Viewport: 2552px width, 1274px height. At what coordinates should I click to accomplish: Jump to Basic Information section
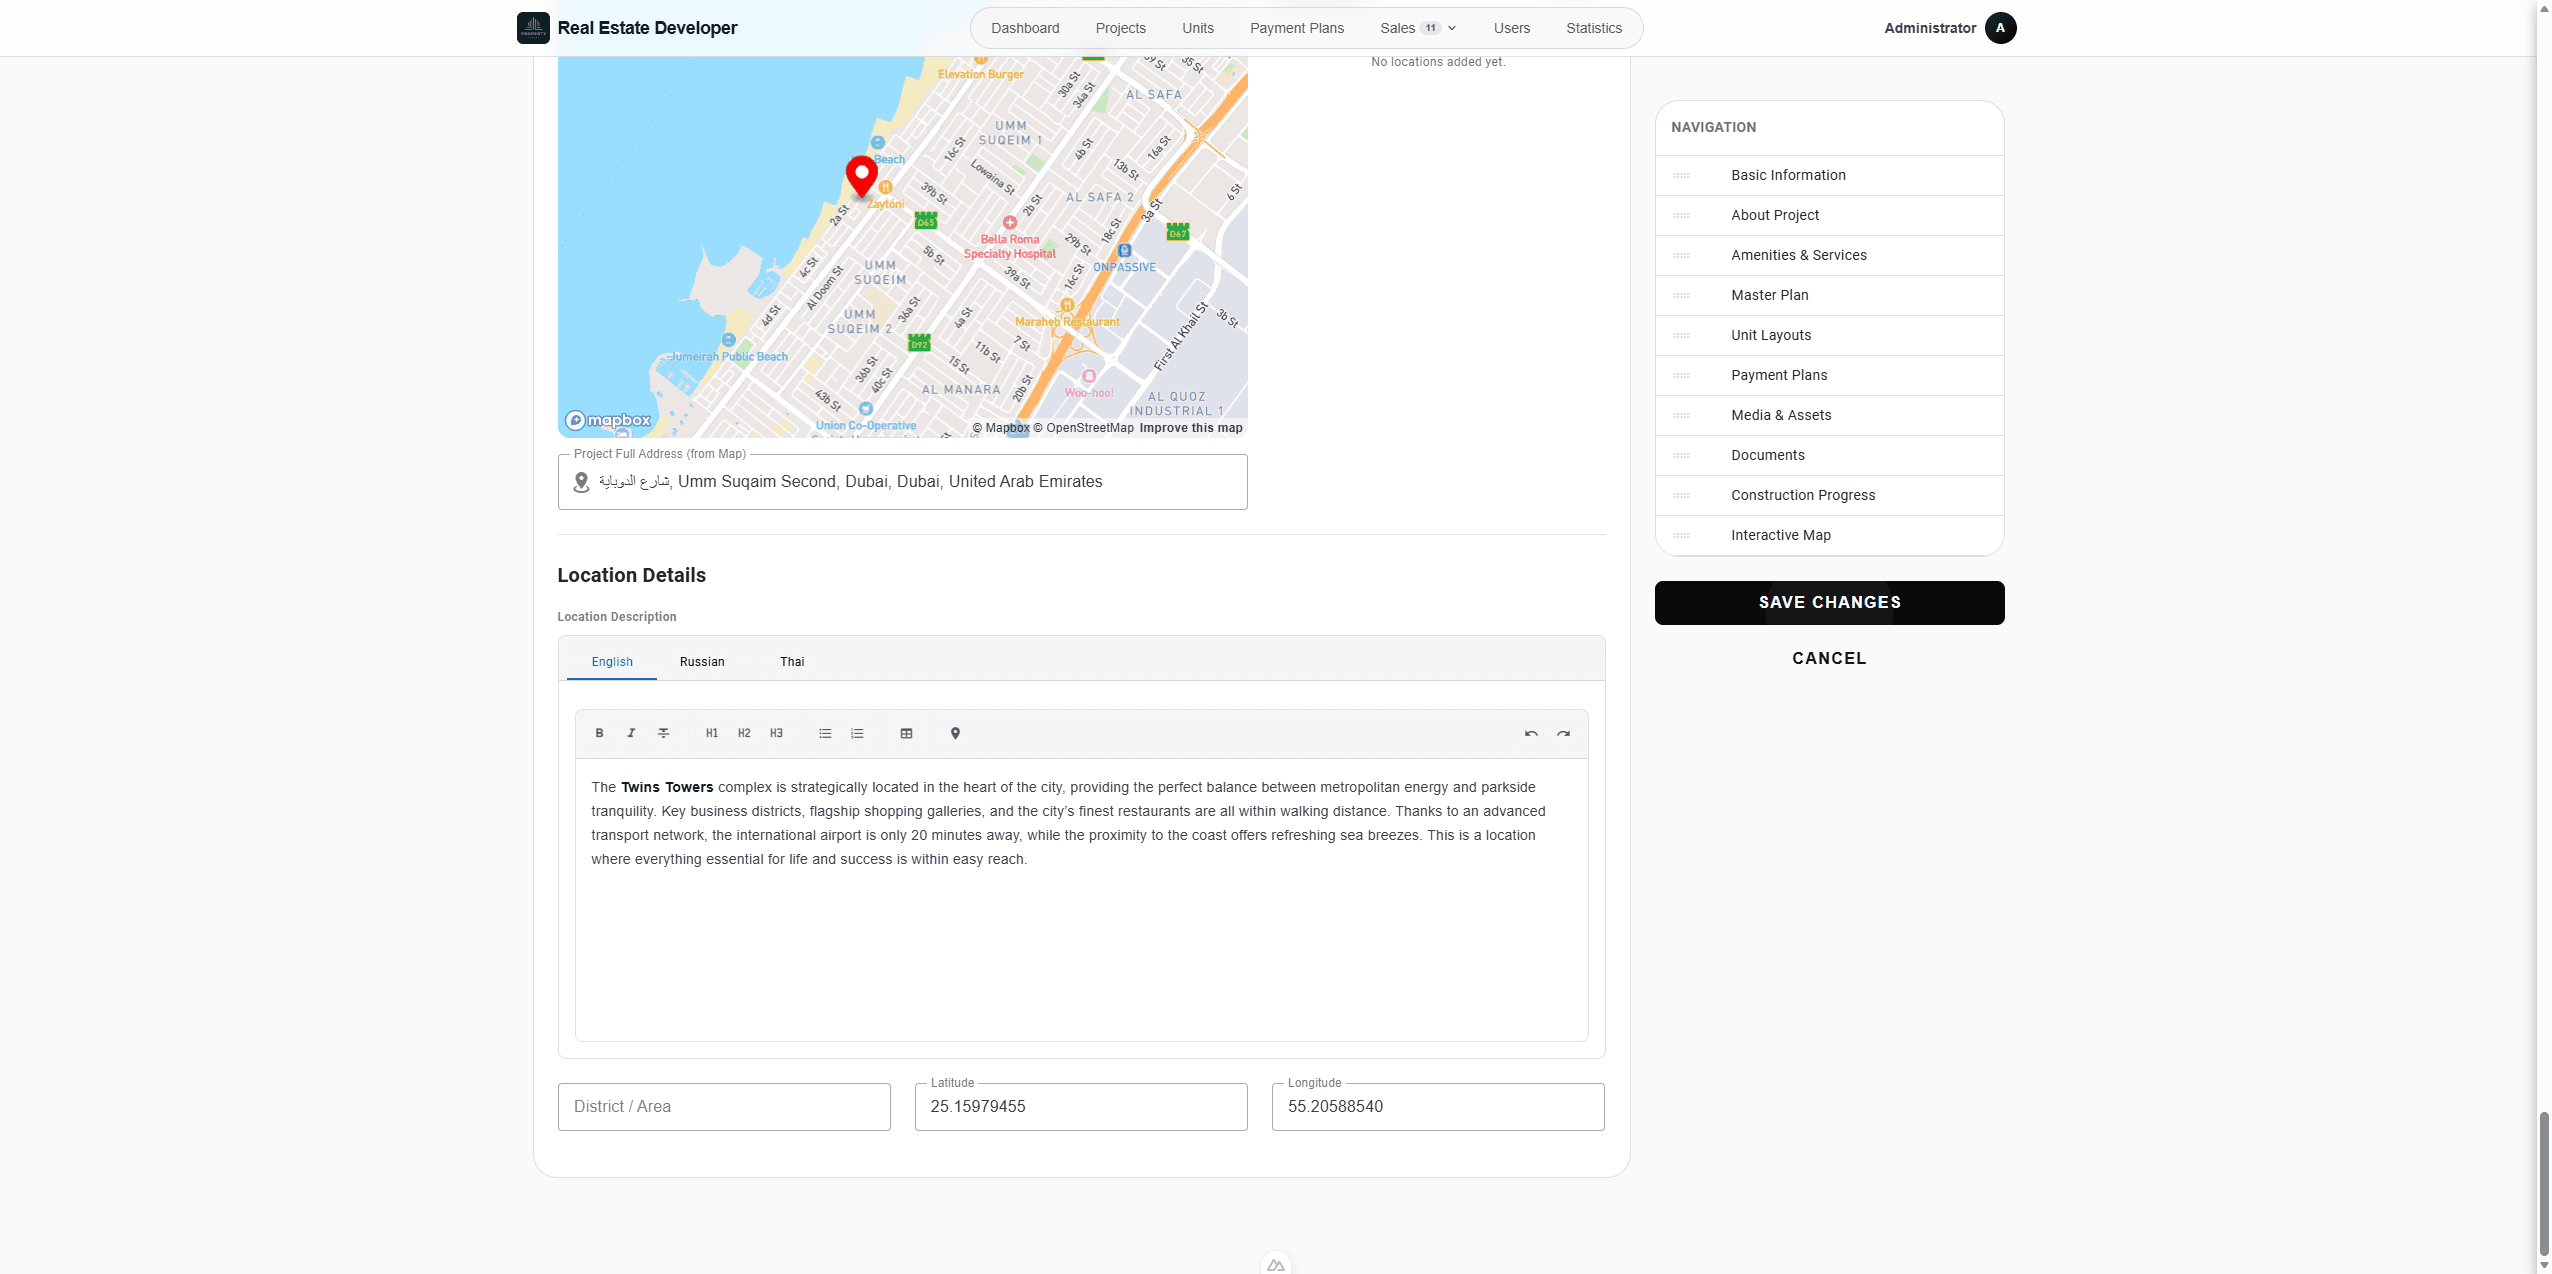1829,175
